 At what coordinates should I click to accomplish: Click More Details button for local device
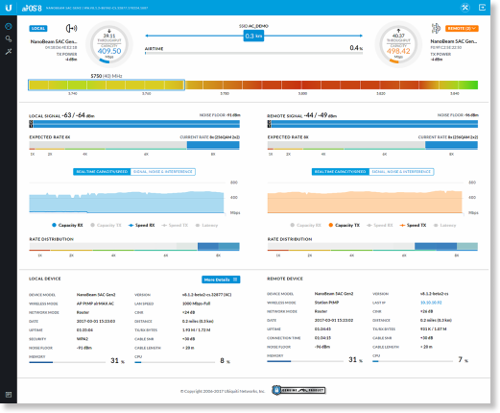pyautogui.click(x=221, y=279)
